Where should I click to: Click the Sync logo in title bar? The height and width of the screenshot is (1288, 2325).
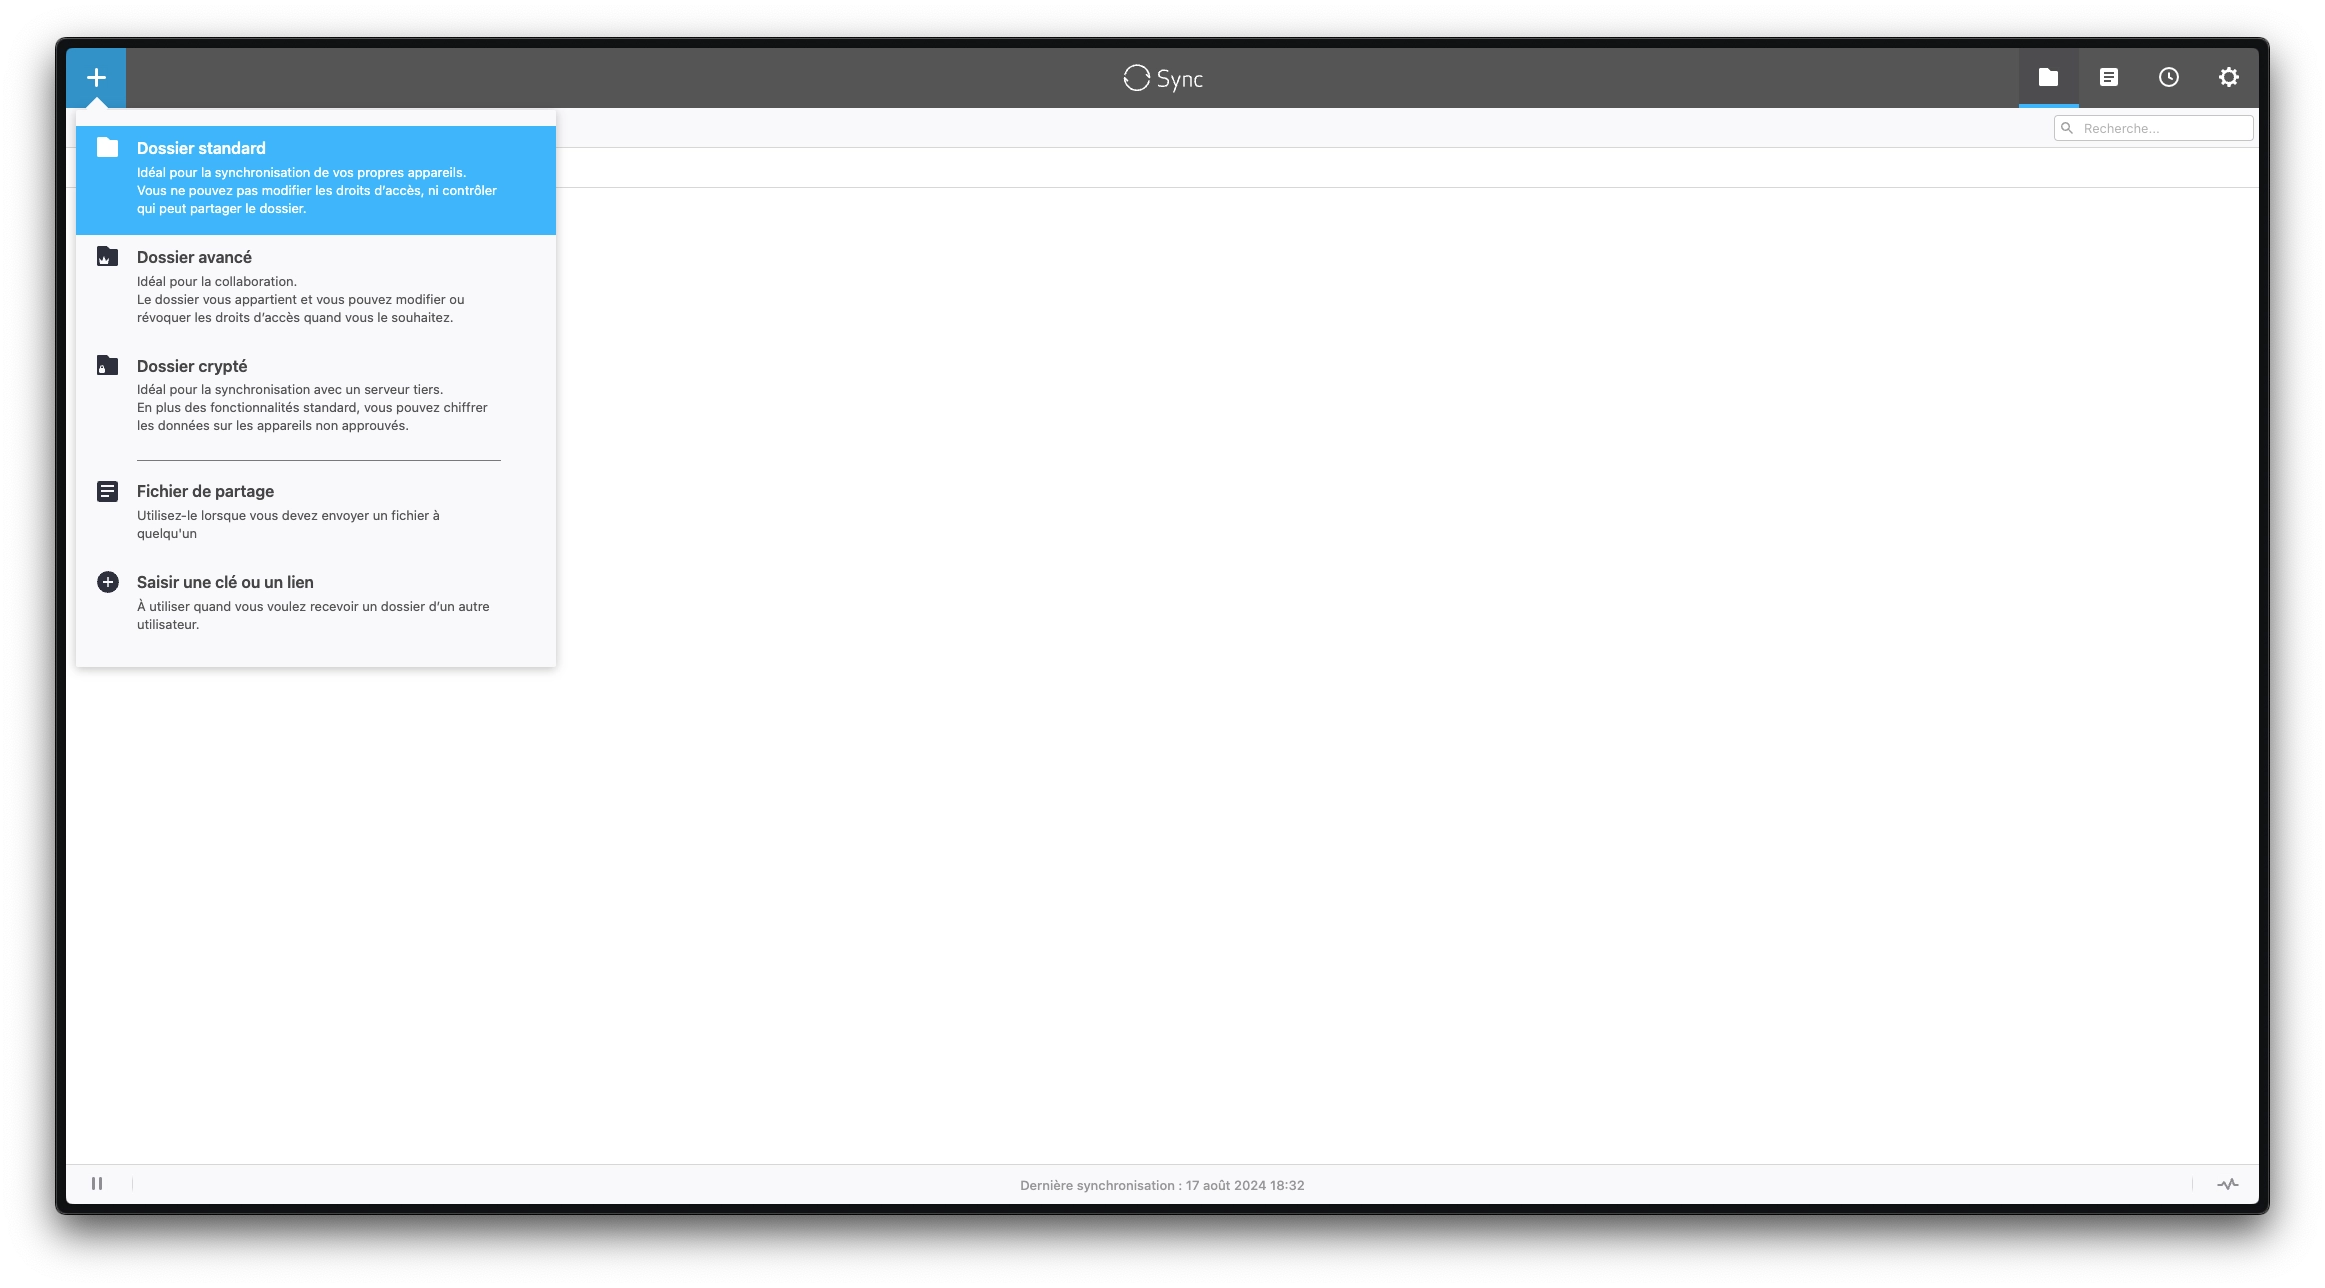tap(1162, 78)
